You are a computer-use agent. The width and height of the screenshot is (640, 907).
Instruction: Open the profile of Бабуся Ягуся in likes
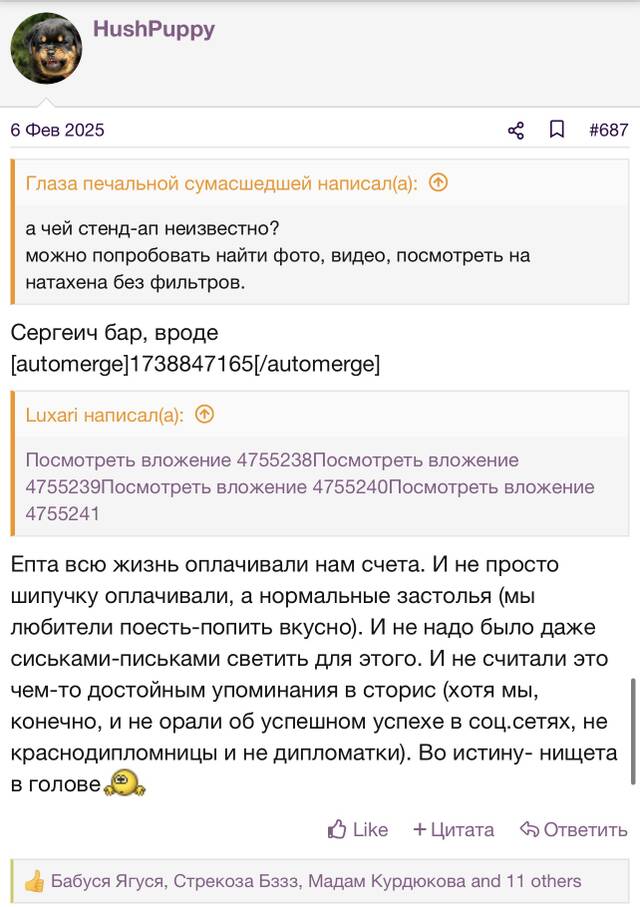[108, 880]
